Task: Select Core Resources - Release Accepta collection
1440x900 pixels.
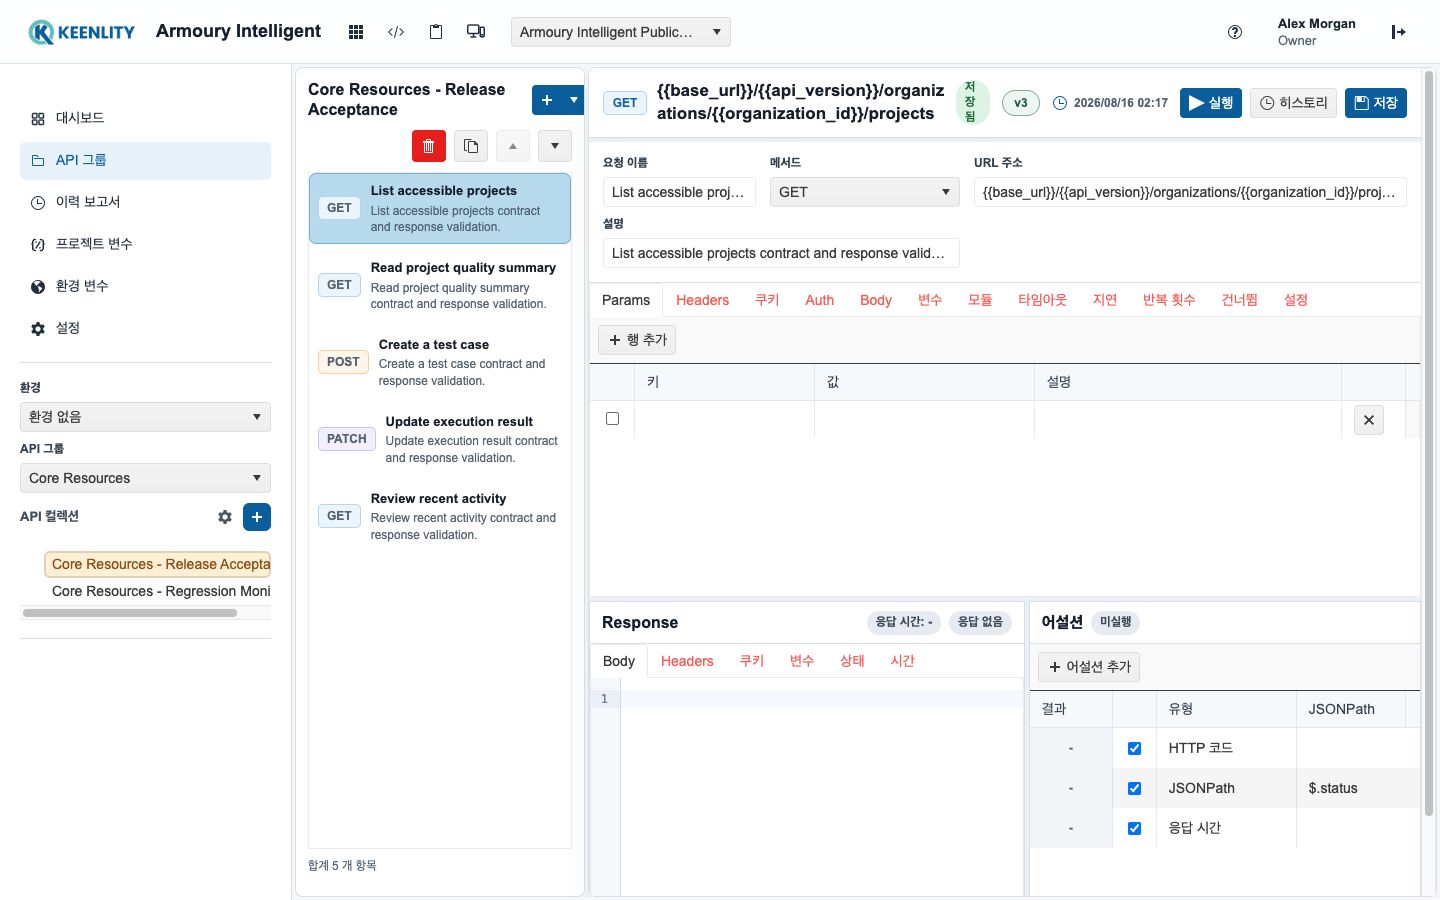Action: point(158,564)
